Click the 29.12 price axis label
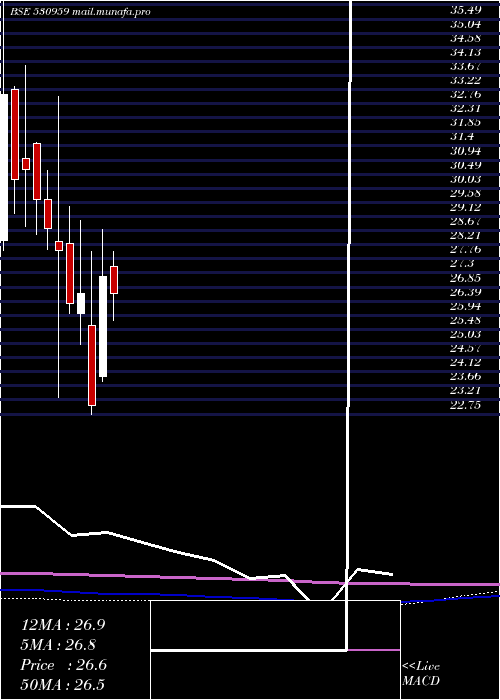 pos(465,208)
